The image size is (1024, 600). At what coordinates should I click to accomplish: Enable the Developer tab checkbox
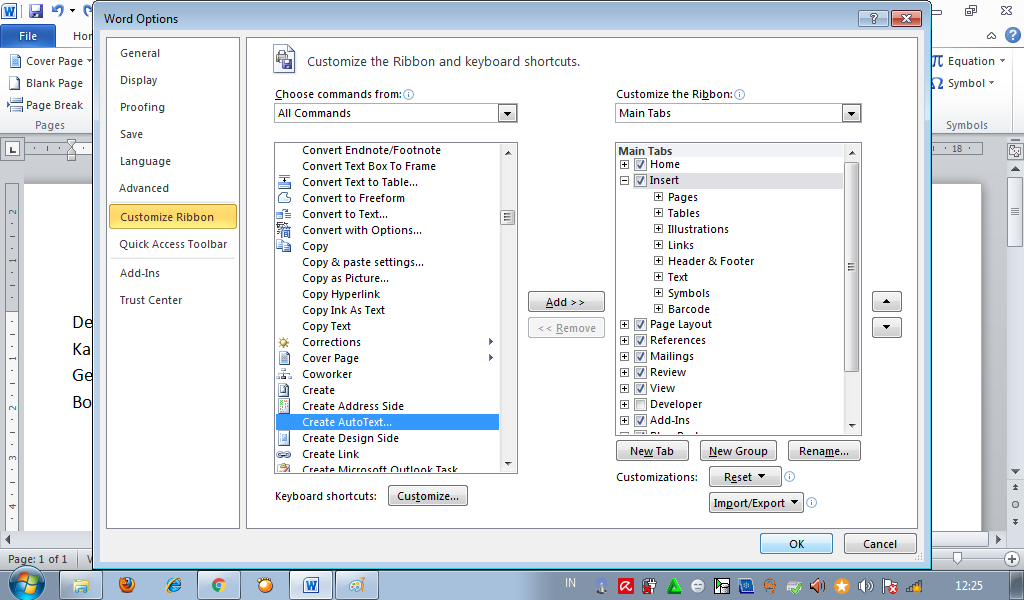[640, 404]
